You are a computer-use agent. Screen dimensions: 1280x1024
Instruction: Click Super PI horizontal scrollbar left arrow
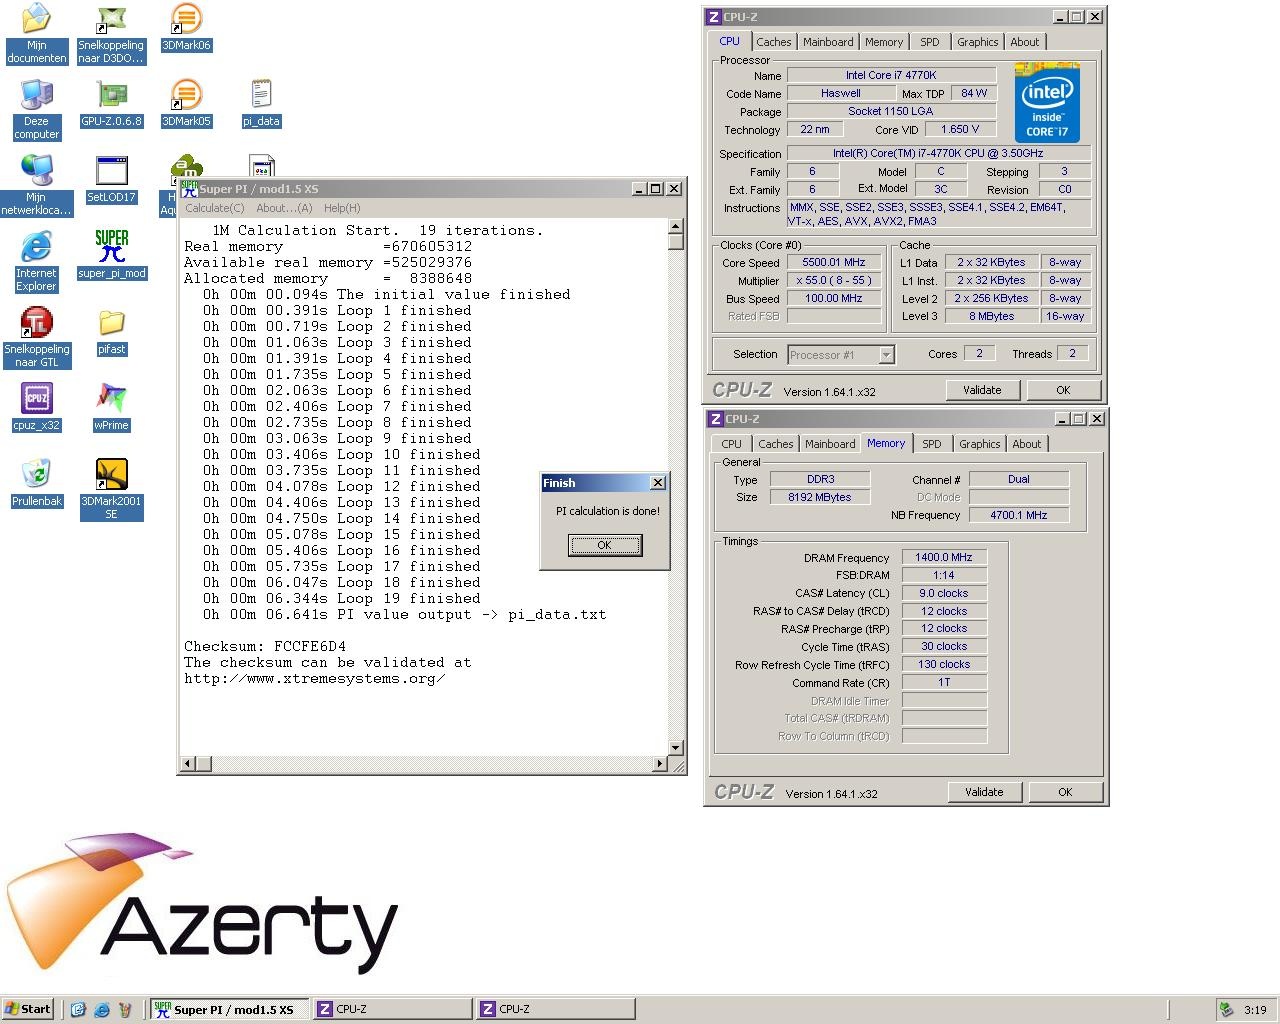click(187, 764)
